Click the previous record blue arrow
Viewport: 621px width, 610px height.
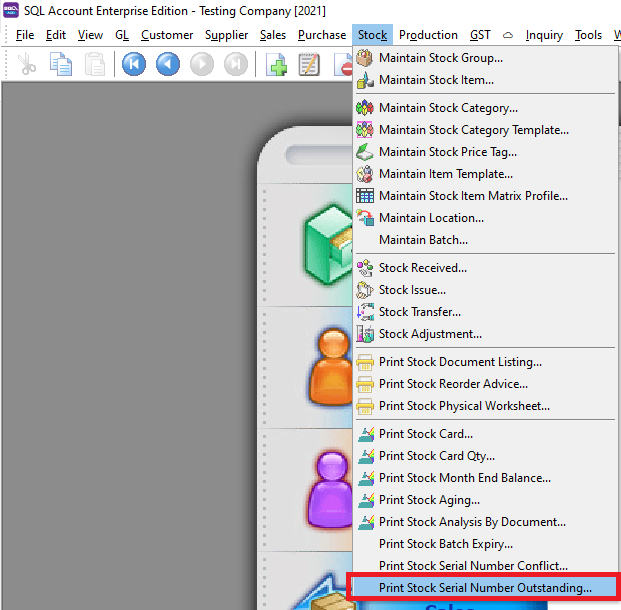167,65
